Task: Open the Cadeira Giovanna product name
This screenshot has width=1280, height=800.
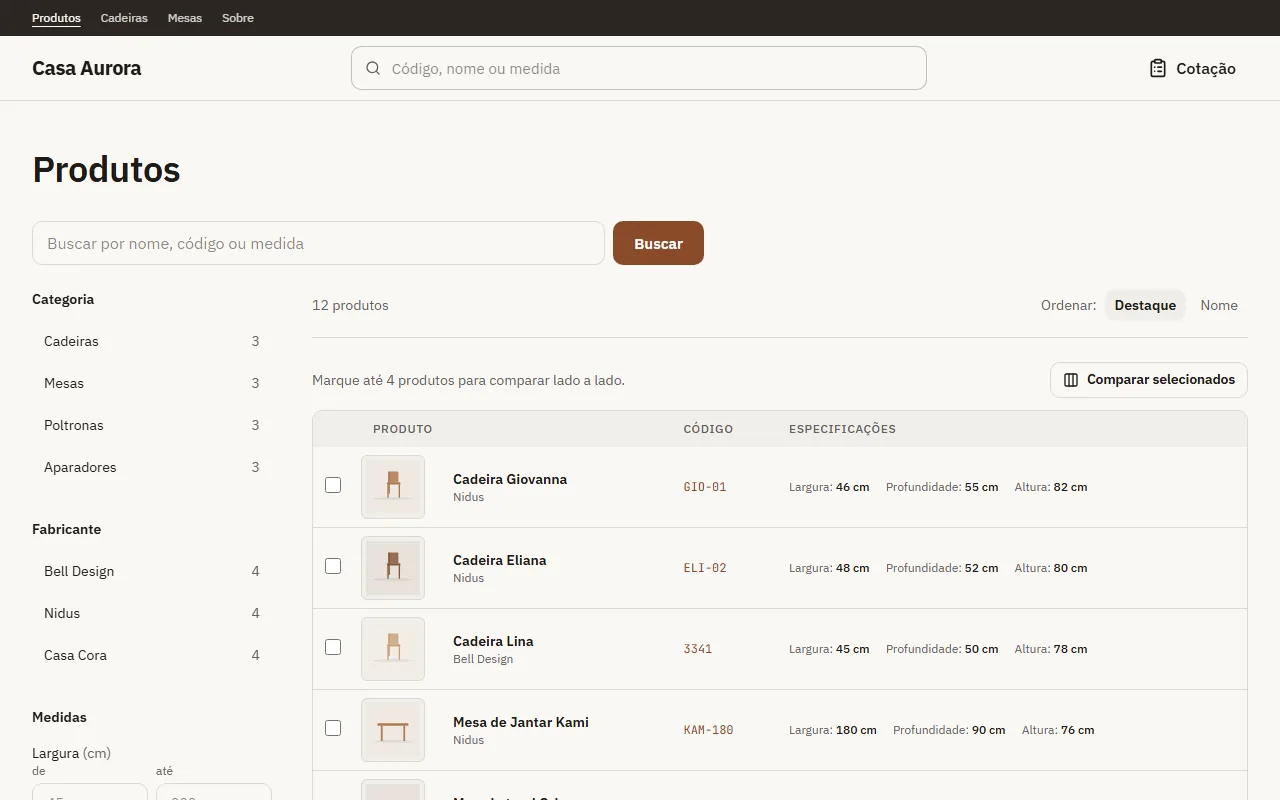Action: (510, 479)
